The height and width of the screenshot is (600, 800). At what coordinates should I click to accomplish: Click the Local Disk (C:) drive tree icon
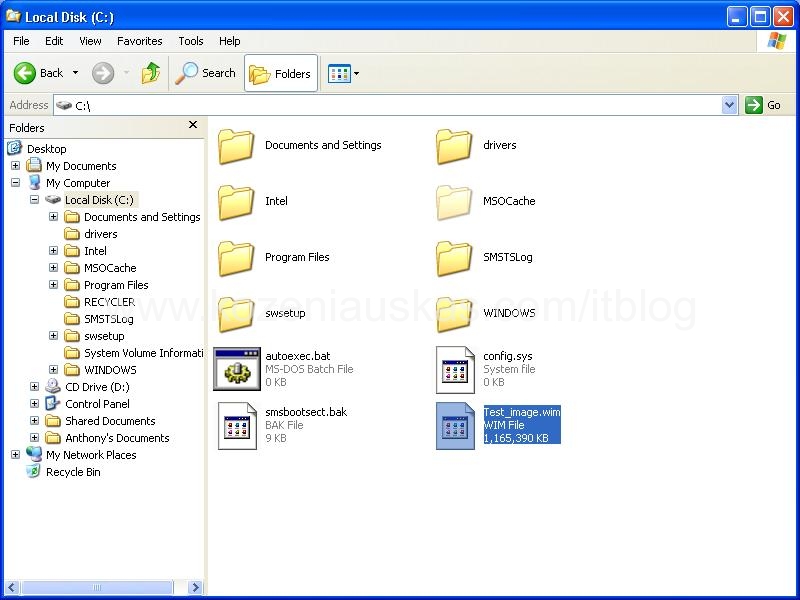tap(53, 199)
